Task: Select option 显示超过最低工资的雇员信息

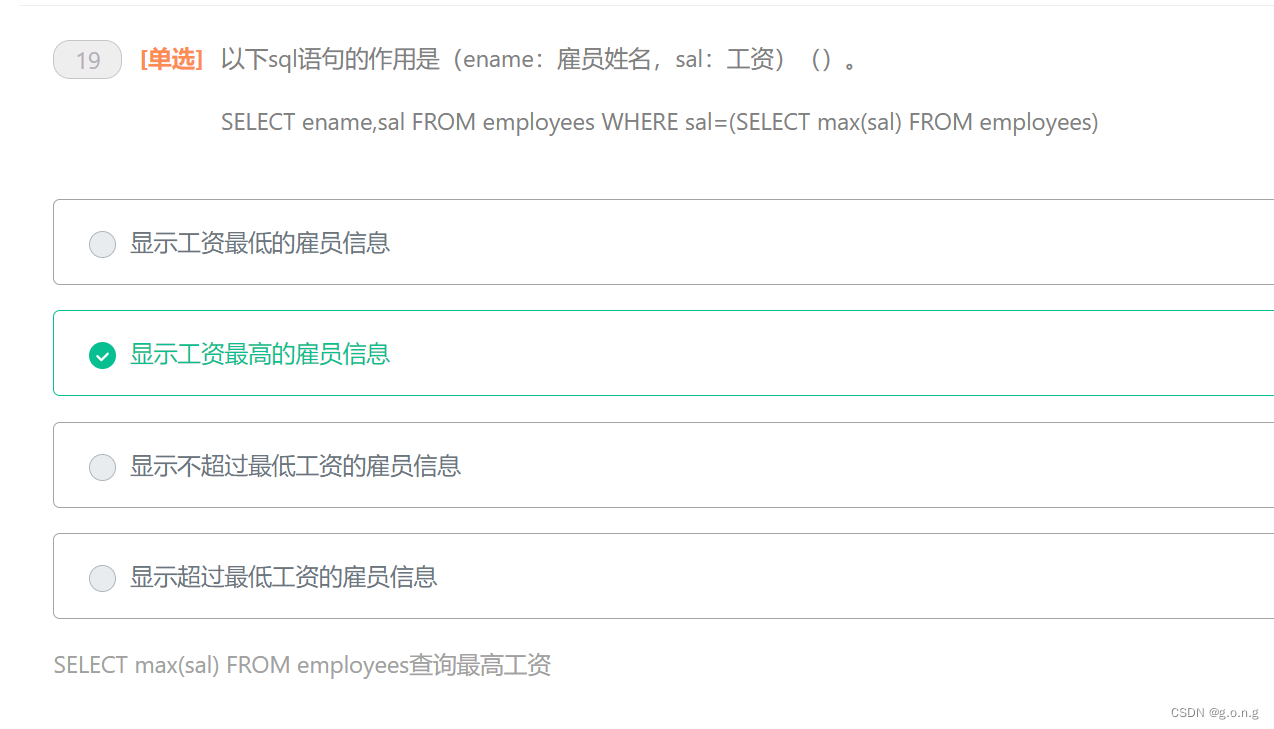Action: tap(285, 577)
